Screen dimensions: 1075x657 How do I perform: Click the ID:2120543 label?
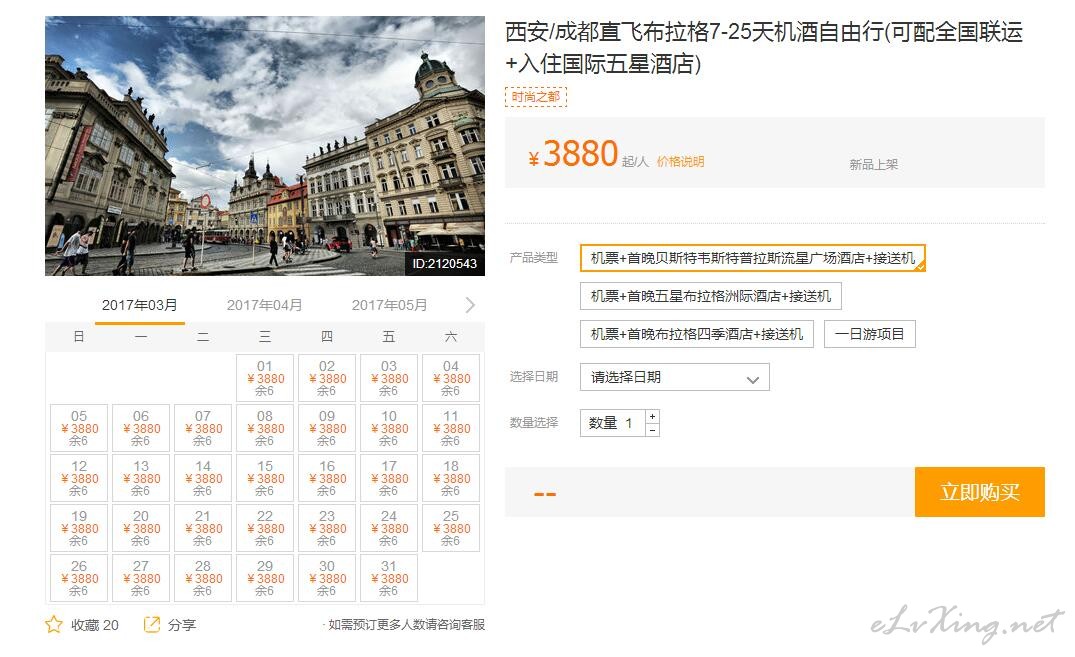(444, 263)
